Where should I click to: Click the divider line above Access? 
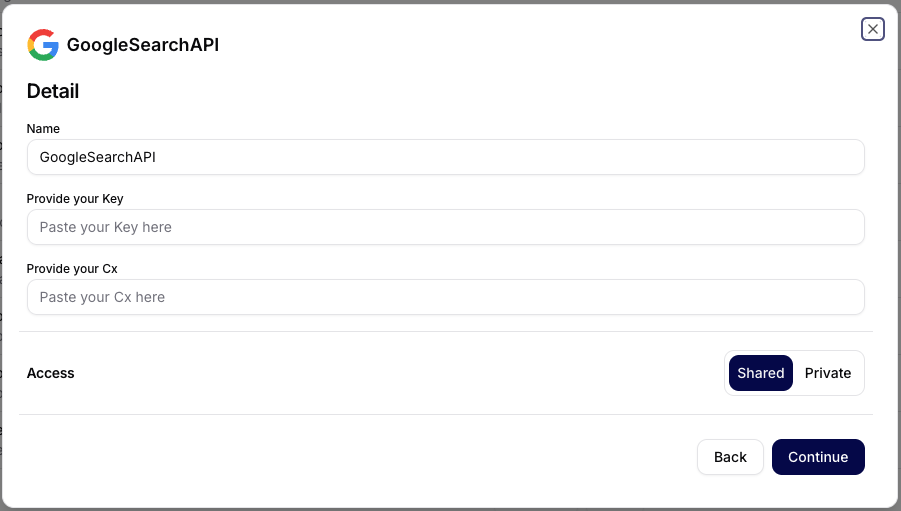(x=445, y=332)
